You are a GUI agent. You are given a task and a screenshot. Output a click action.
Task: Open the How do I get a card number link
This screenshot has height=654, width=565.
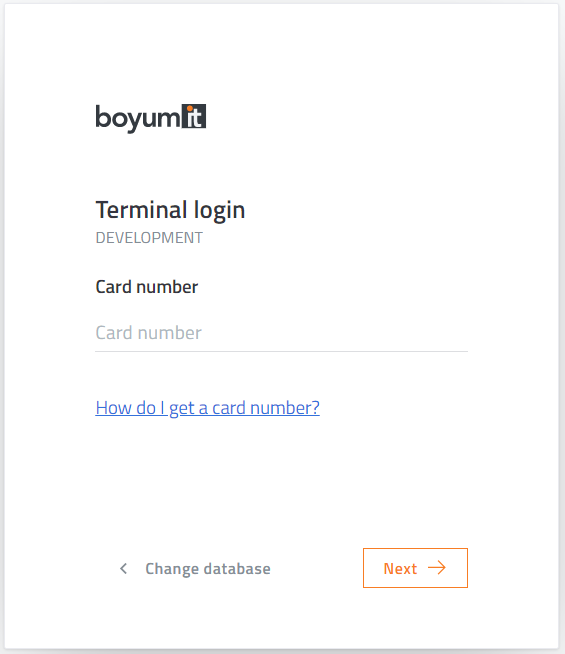click(207, 408)
